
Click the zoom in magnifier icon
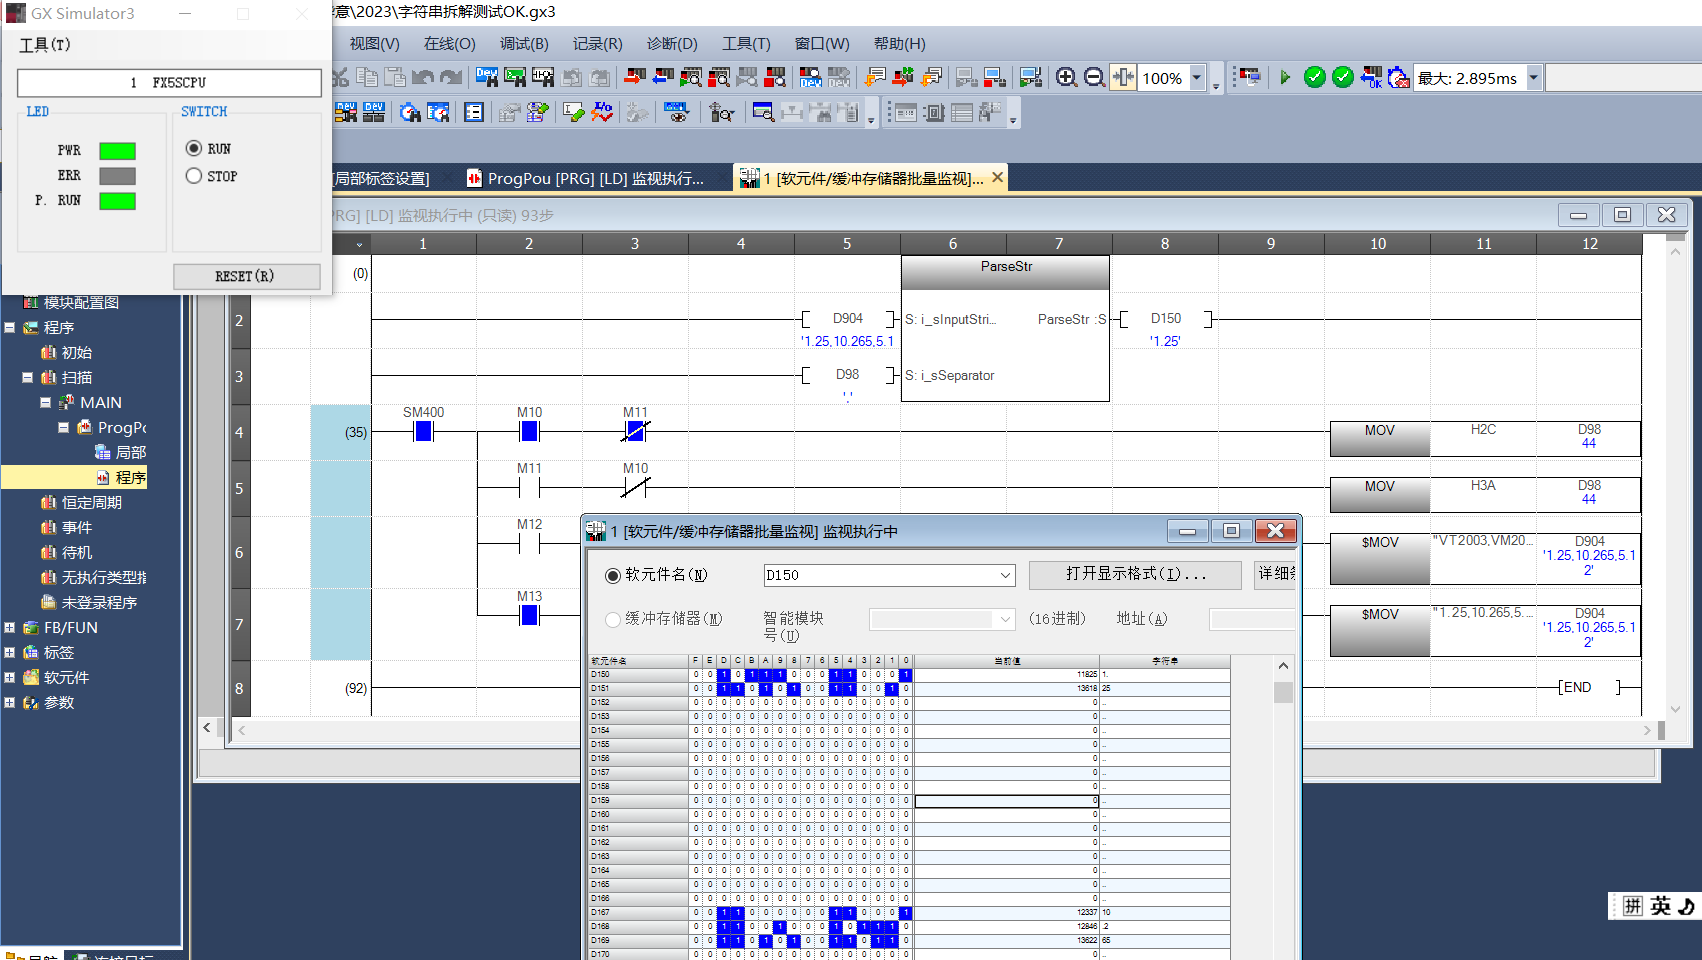click(x=1066, y=78)
